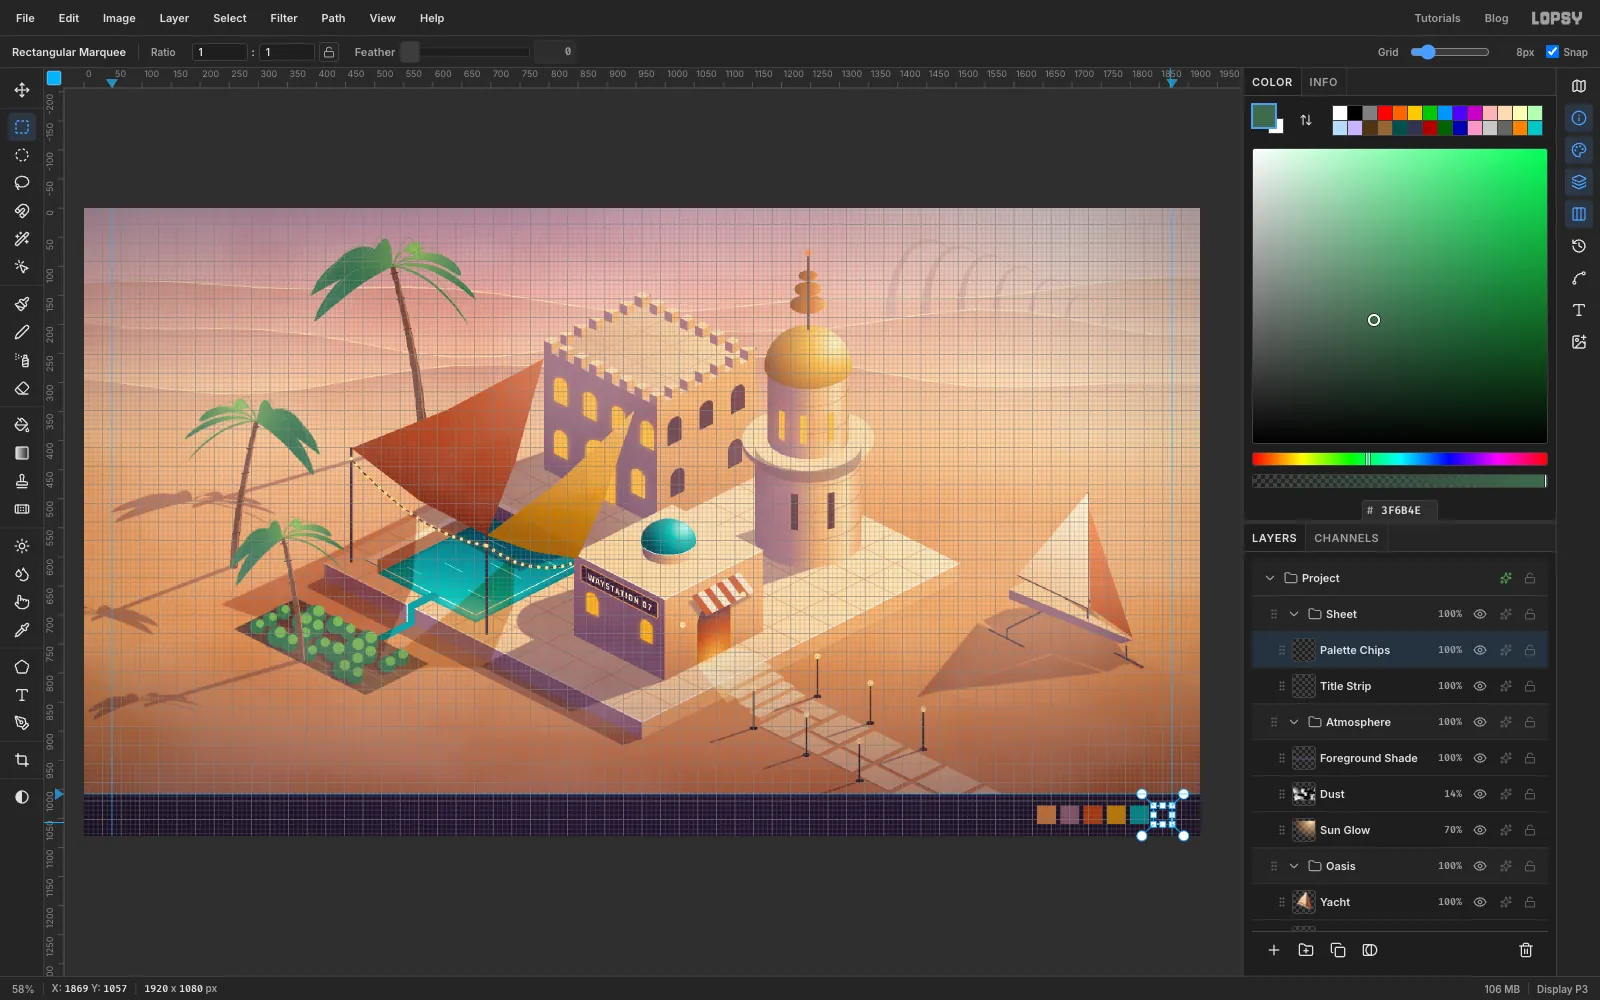1600x1000 pixels.
Task: Collapse the Project folder
Action: [x=1270, y=578]
